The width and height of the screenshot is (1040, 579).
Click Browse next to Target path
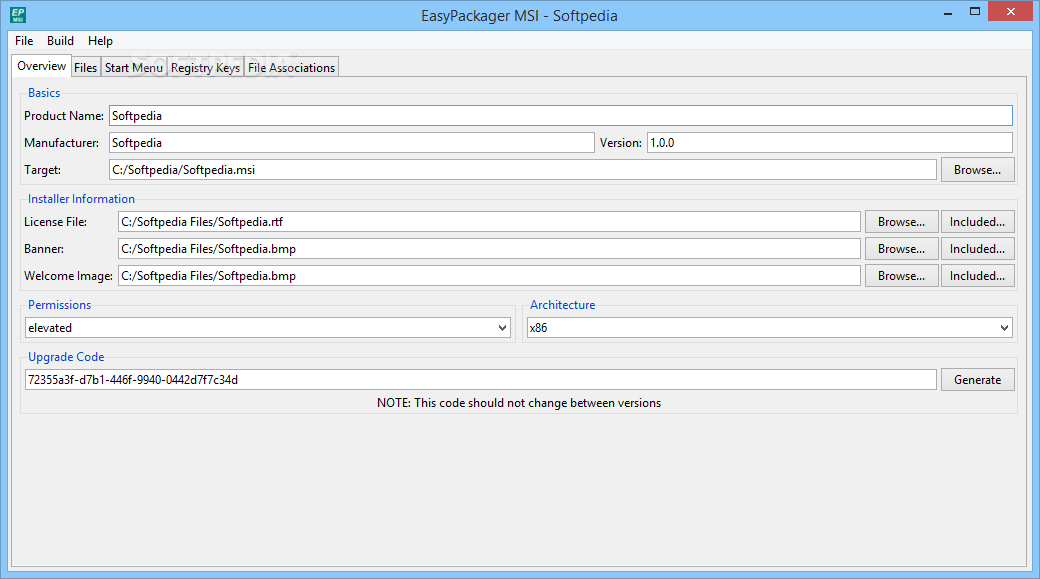[x=977, y=170]
